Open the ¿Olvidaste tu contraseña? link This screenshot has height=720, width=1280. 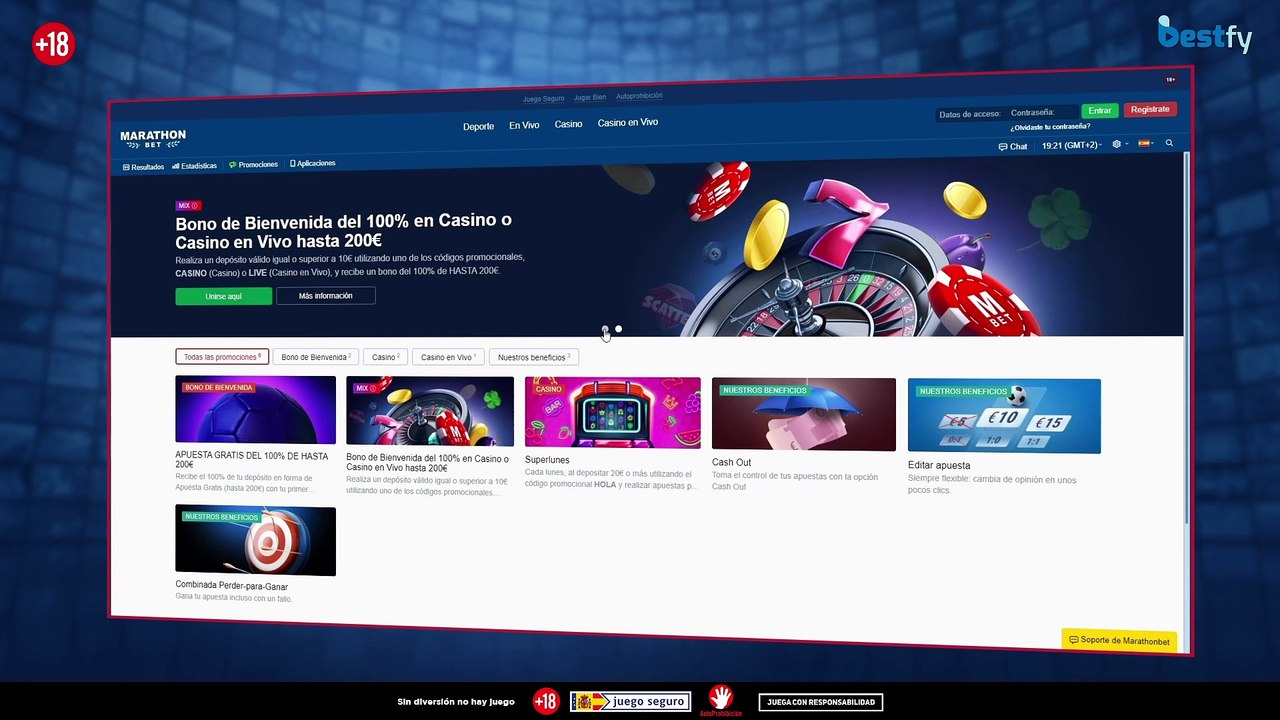click(x=1050, y=127)
